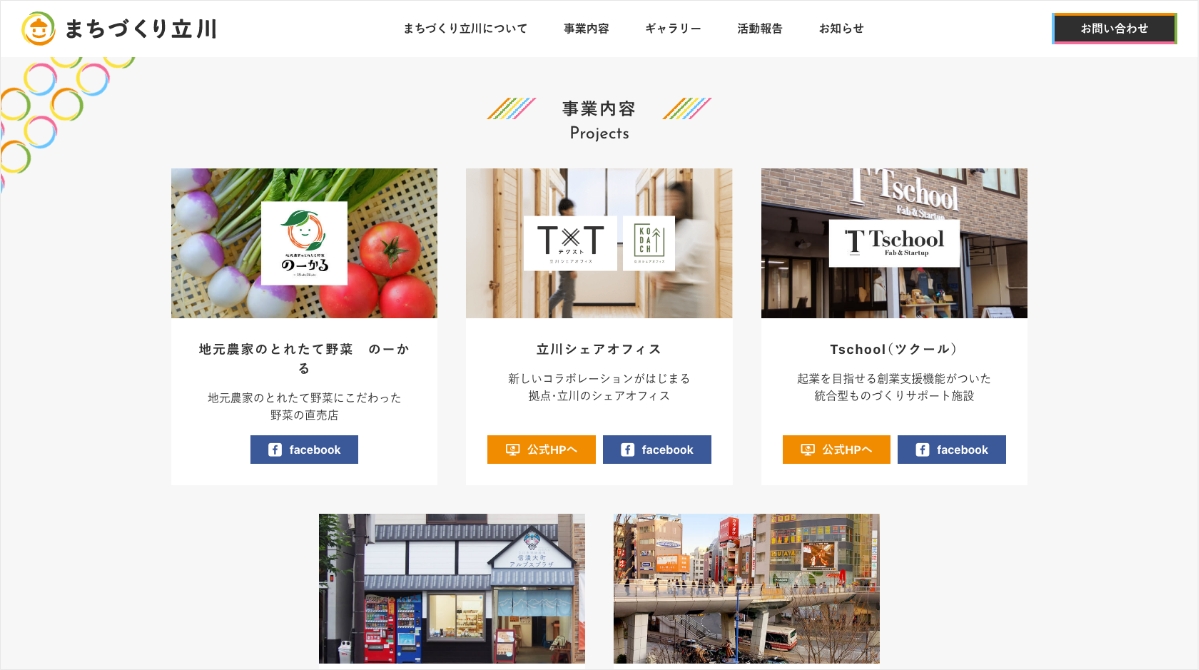Click the Tschool（ツクール）card title

pyautogui.click(x=894, y=349)
